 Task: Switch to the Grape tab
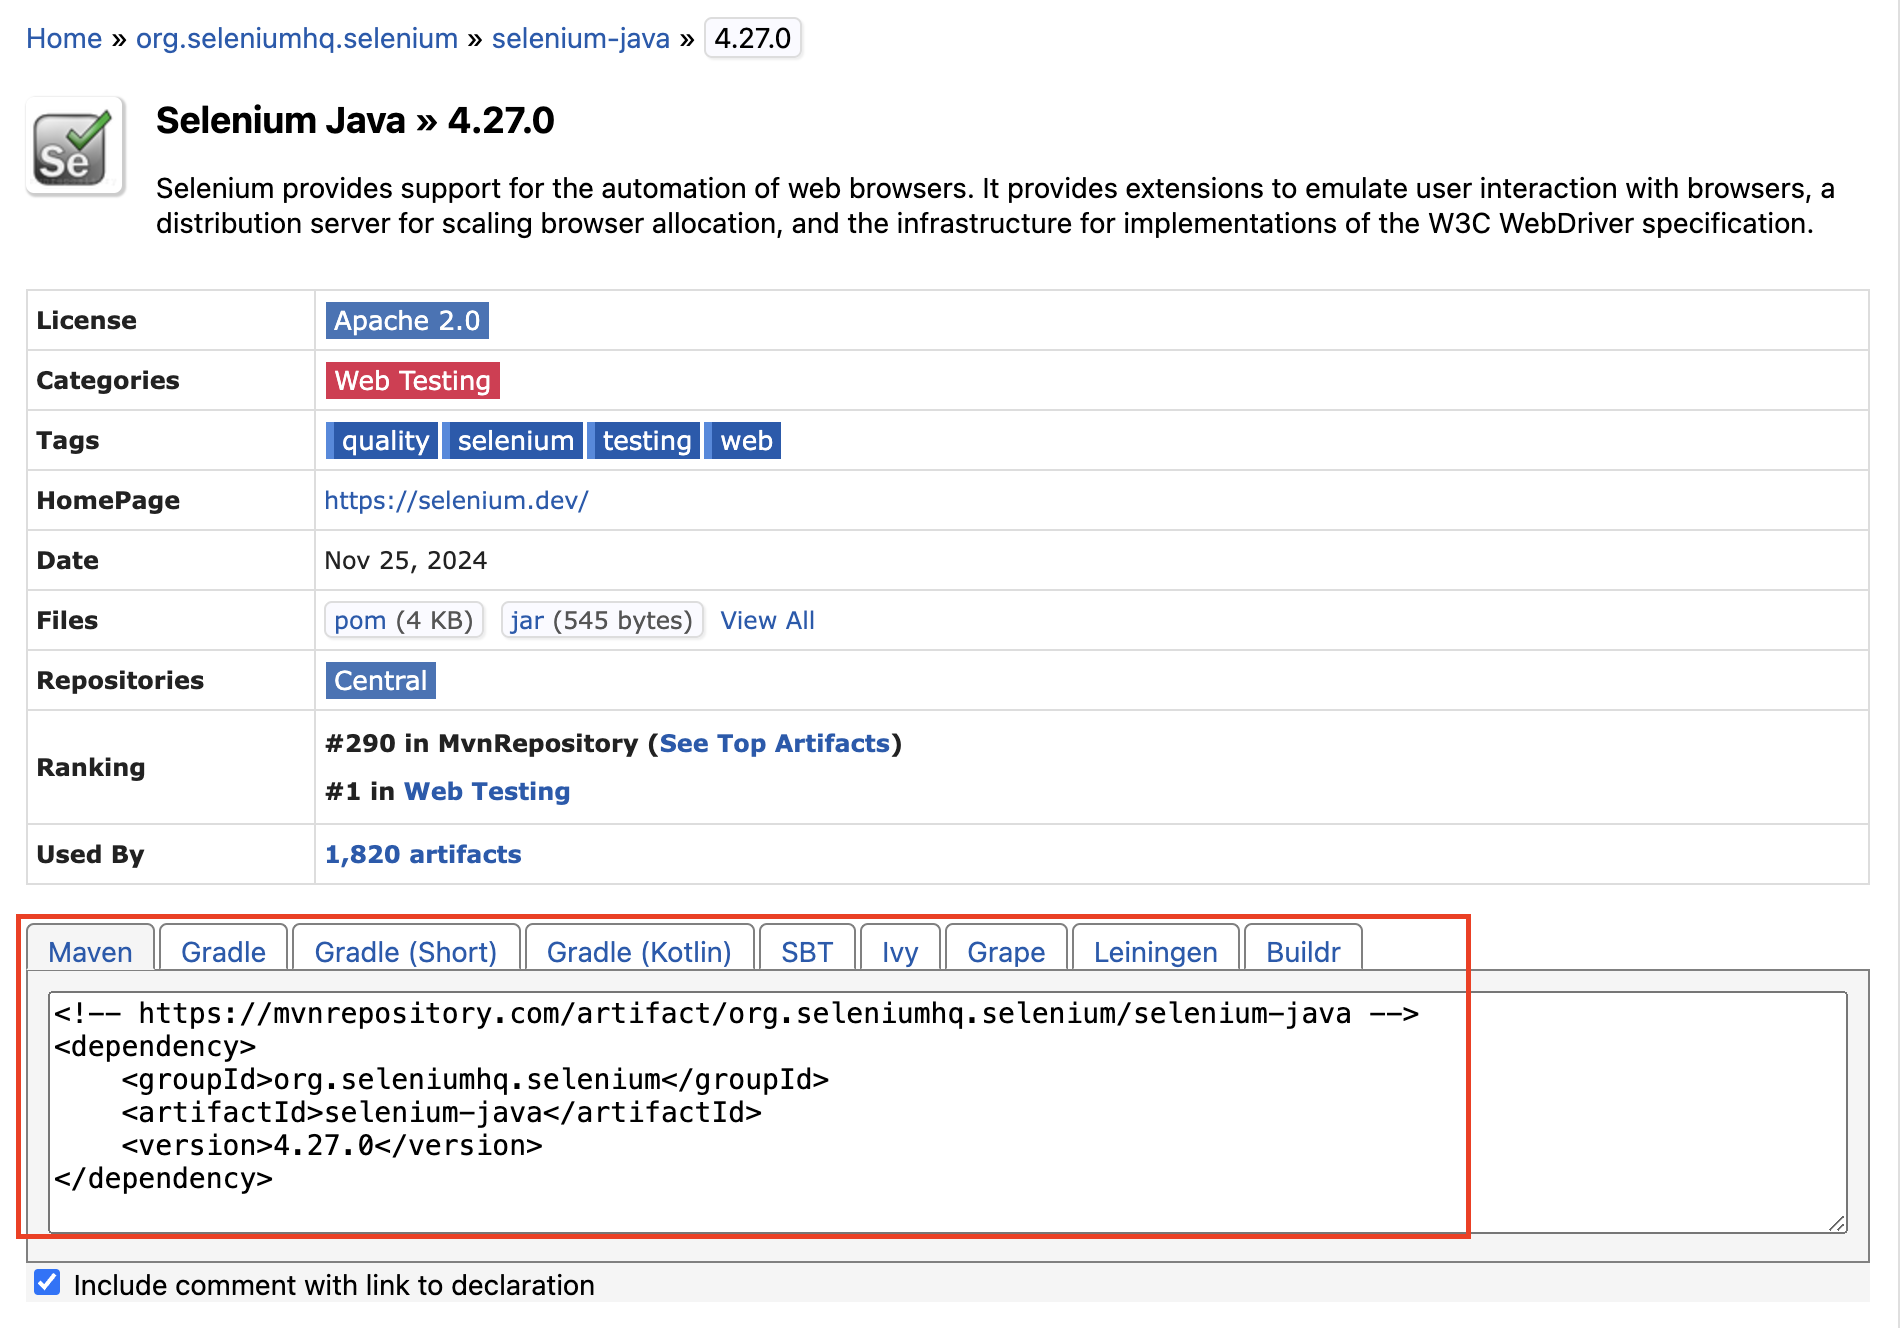pos(1006,950)
